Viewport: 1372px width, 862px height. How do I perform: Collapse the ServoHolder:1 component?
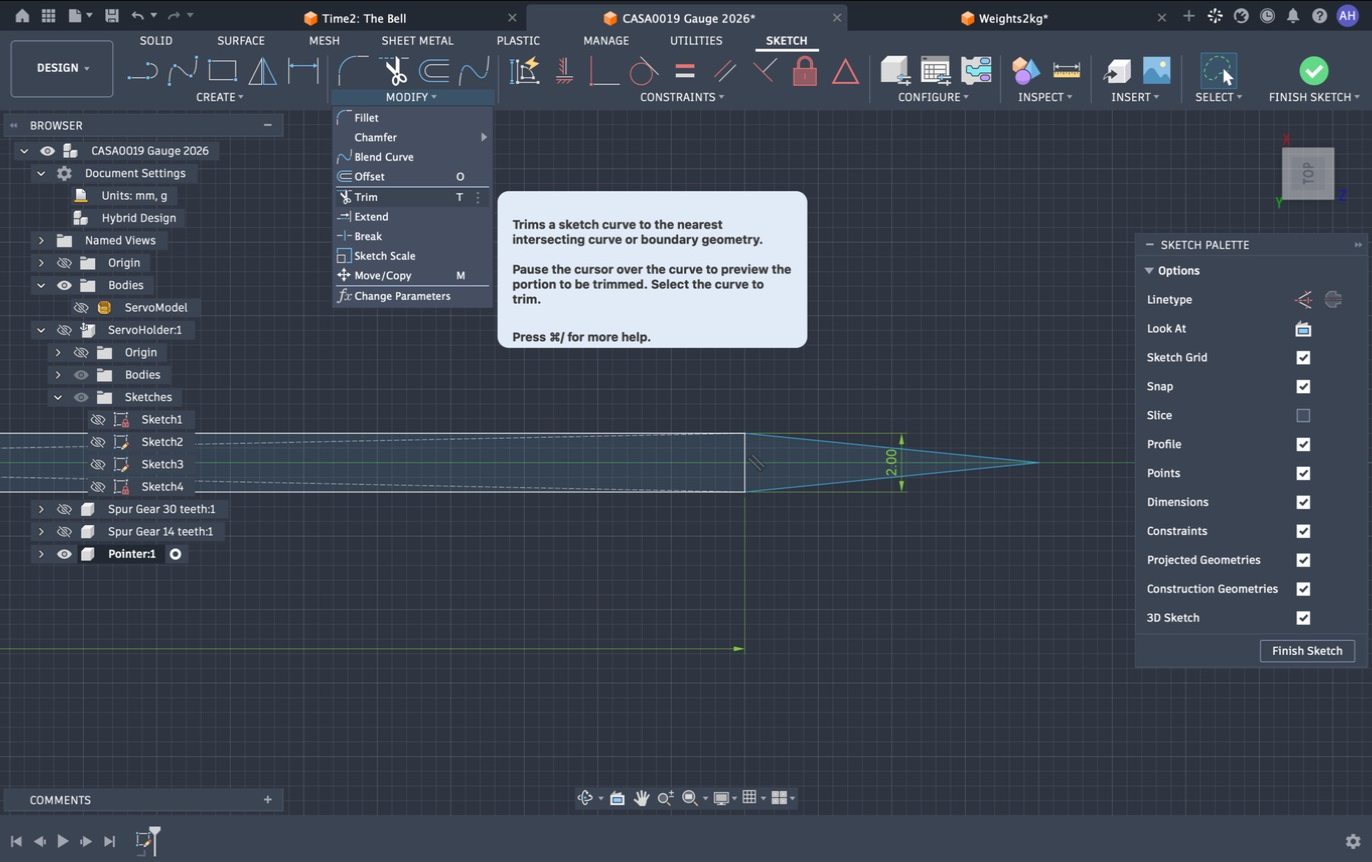41,330
